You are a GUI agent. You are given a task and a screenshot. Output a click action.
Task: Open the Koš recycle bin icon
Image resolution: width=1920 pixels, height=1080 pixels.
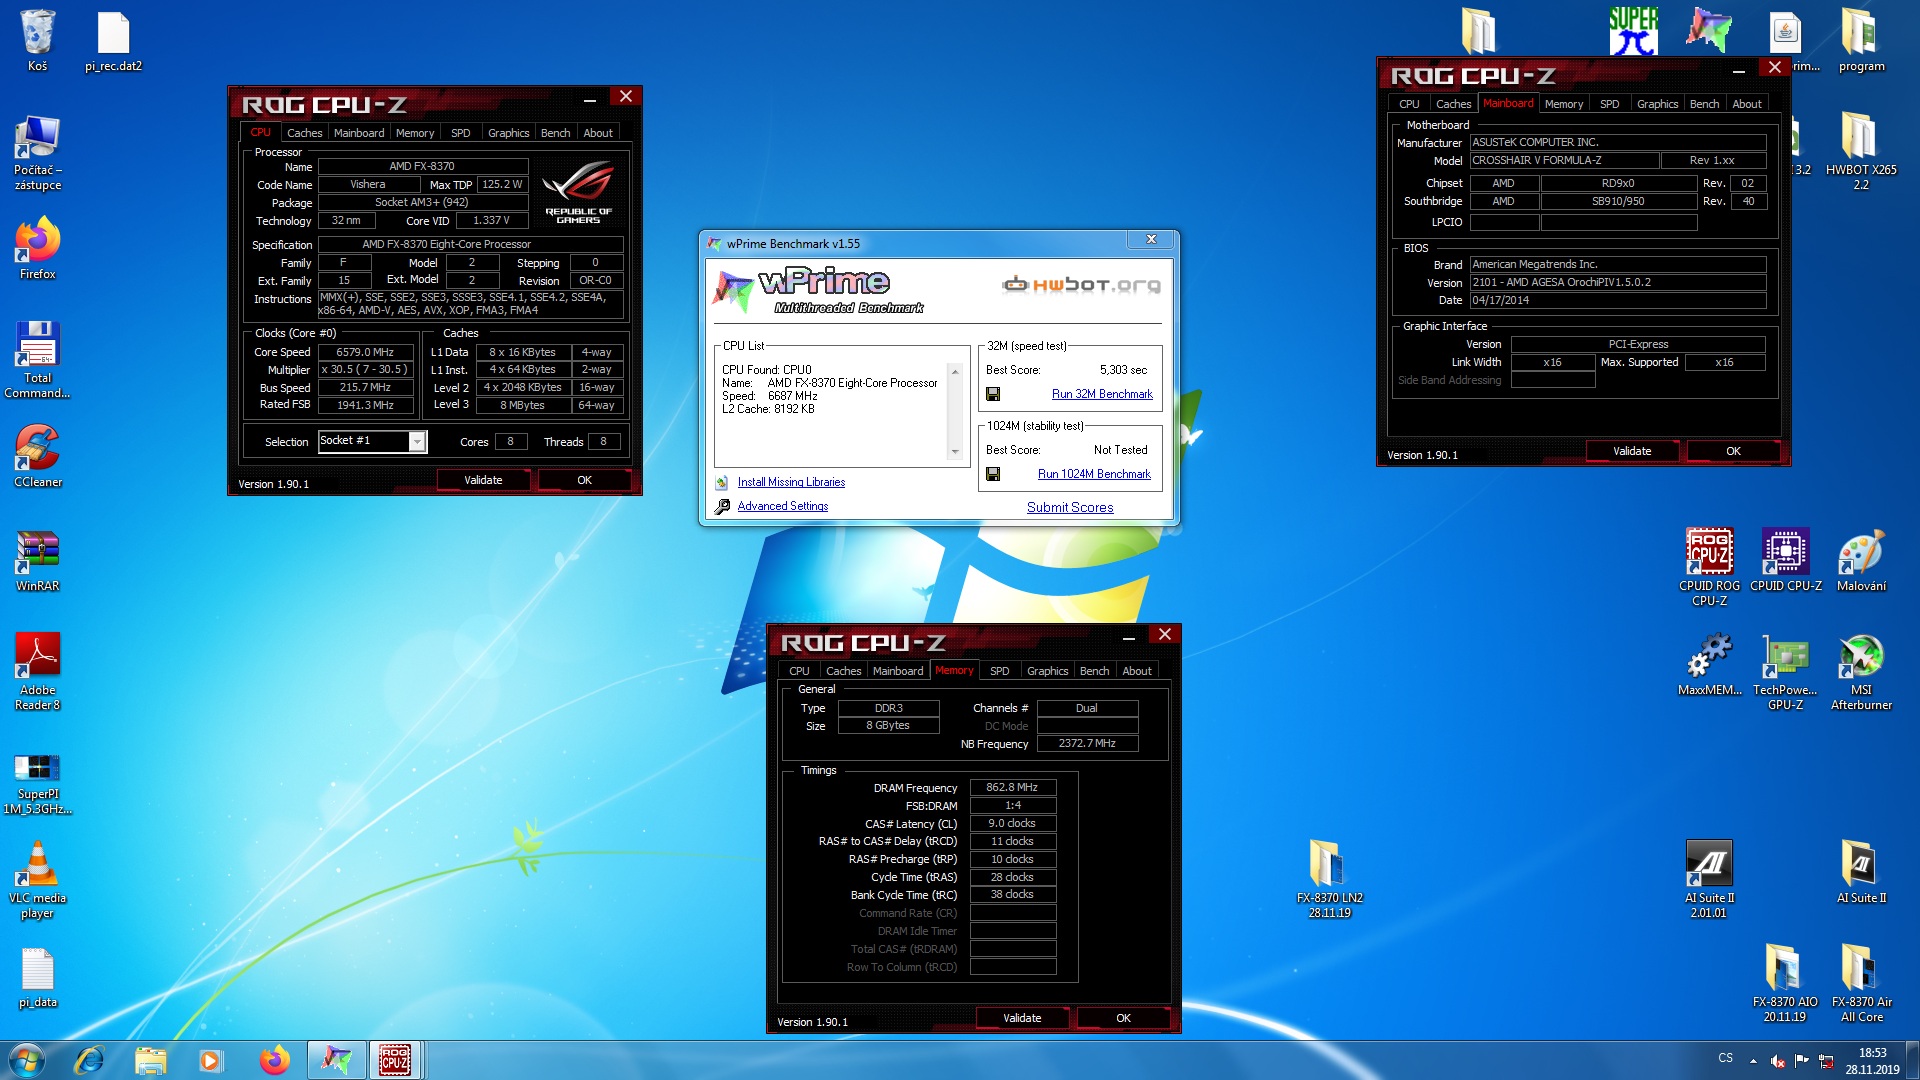coord(37,40)
